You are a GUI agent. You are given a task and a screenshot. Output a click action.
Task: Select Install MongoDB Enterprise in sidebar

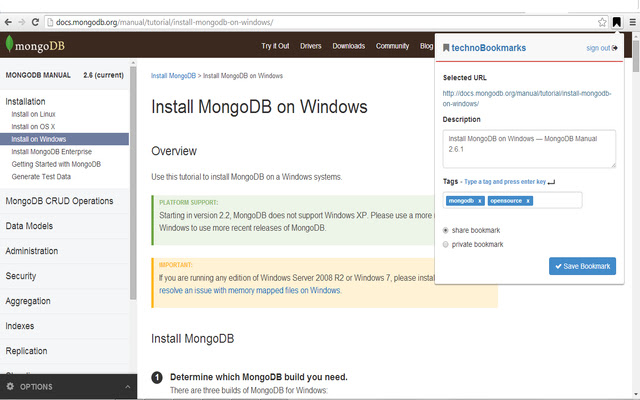[51, 152]
